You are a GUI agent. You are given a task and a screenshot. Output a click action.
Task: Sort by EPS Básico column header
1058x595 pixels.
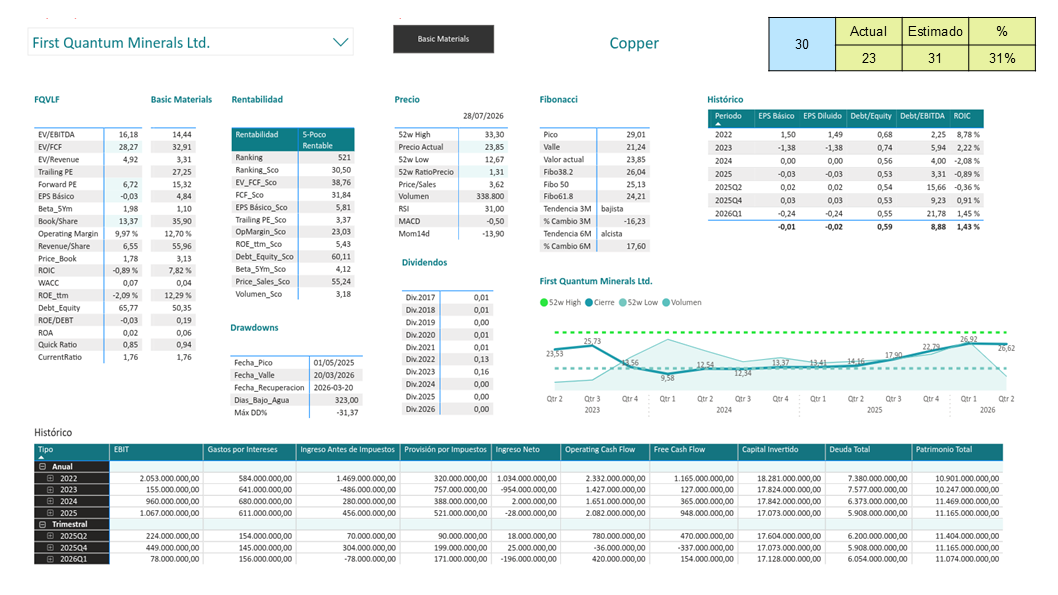(x=776, y=116)
